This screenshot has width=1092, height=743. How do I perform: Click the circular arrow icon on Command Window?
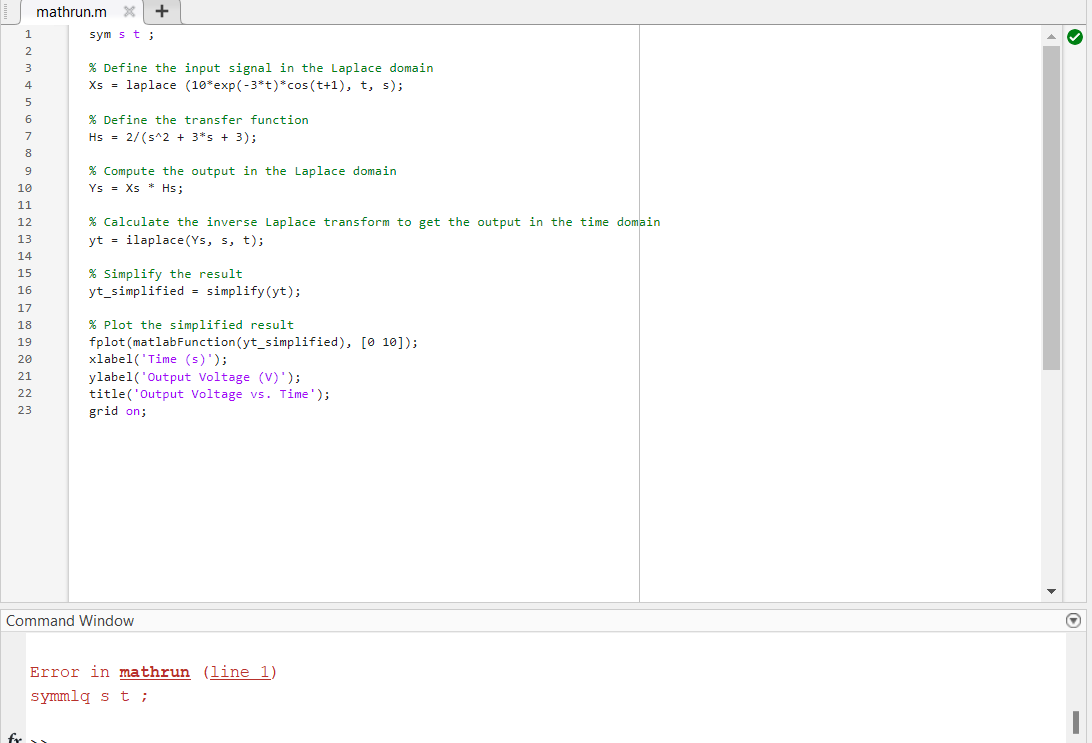1072,620
